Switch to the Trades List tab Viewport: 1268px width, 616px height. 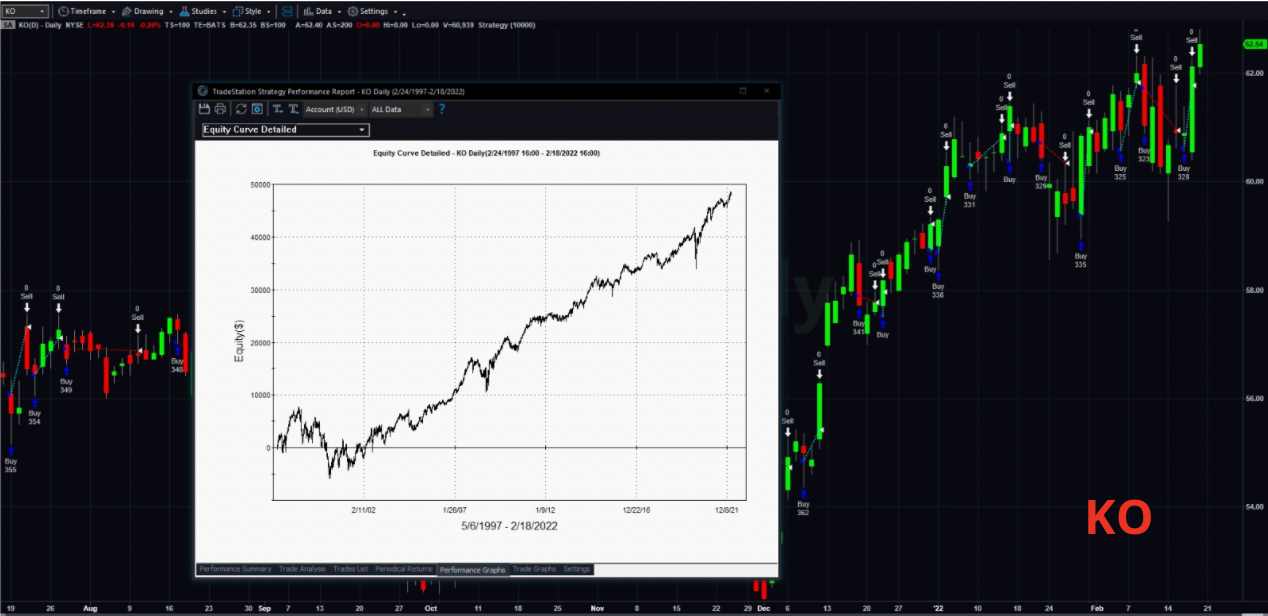coord(350,569)
